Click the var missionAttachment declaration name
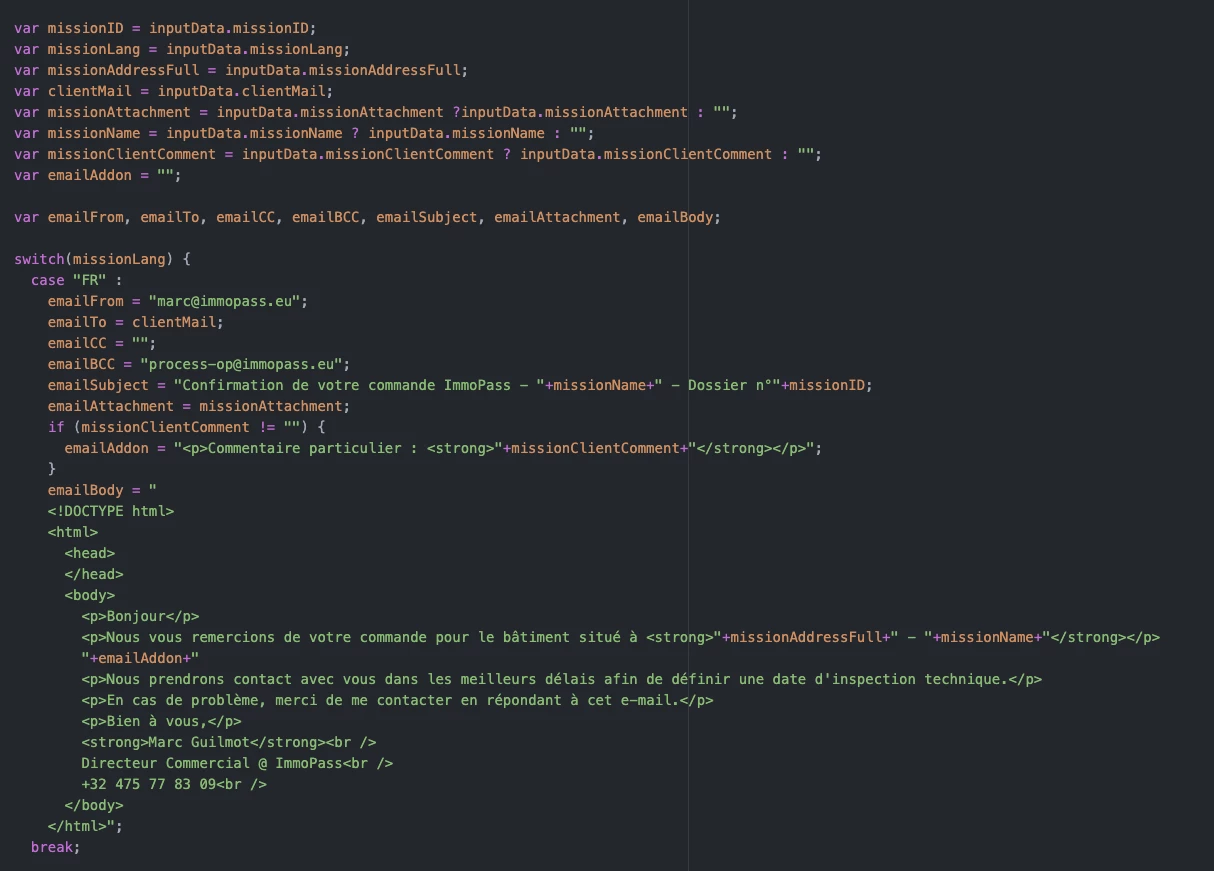This screenshot has height=871, width=1214. [x=119, y=112]
